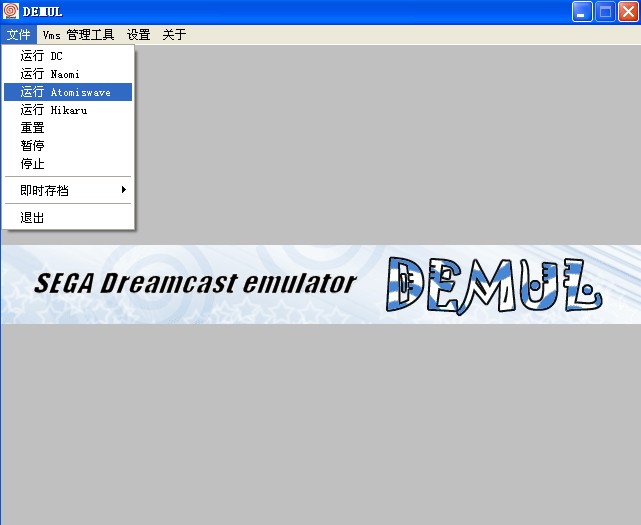This screenshot has width=641, height=525.
Task: Open the 设置 menu
Action: click(139, 35)
